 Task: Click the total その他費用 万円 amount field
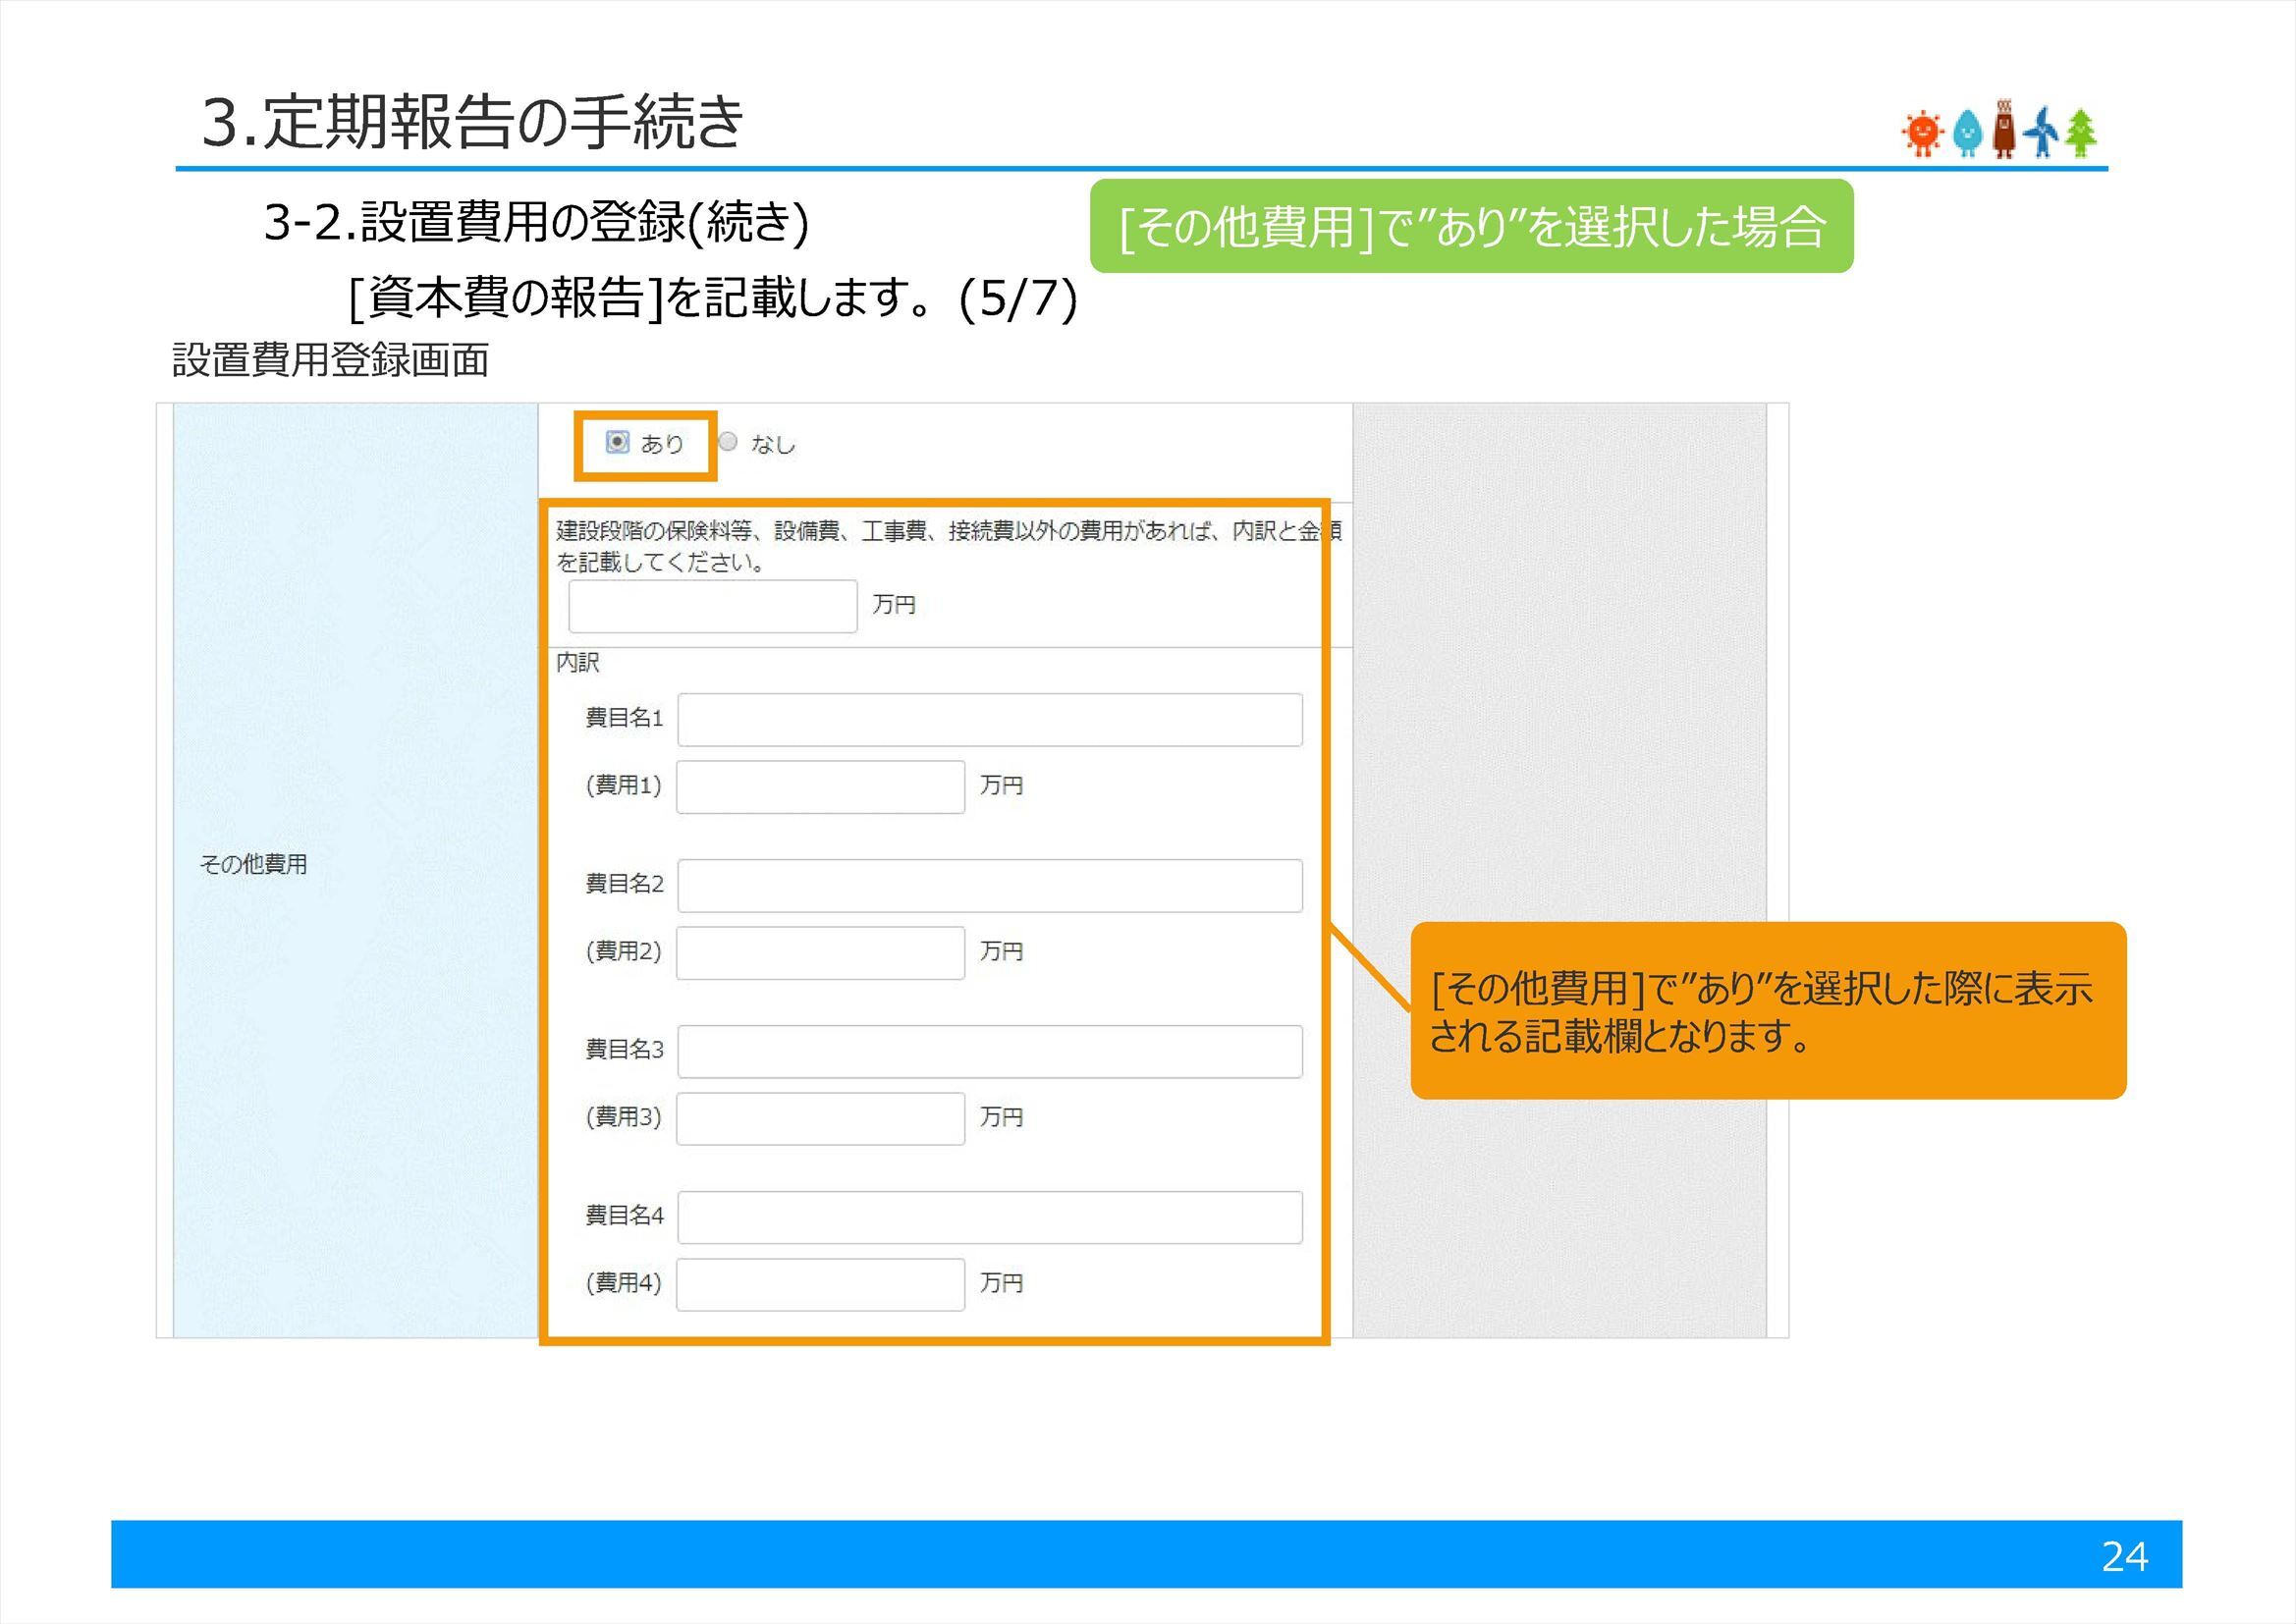[x=712, y=604]
